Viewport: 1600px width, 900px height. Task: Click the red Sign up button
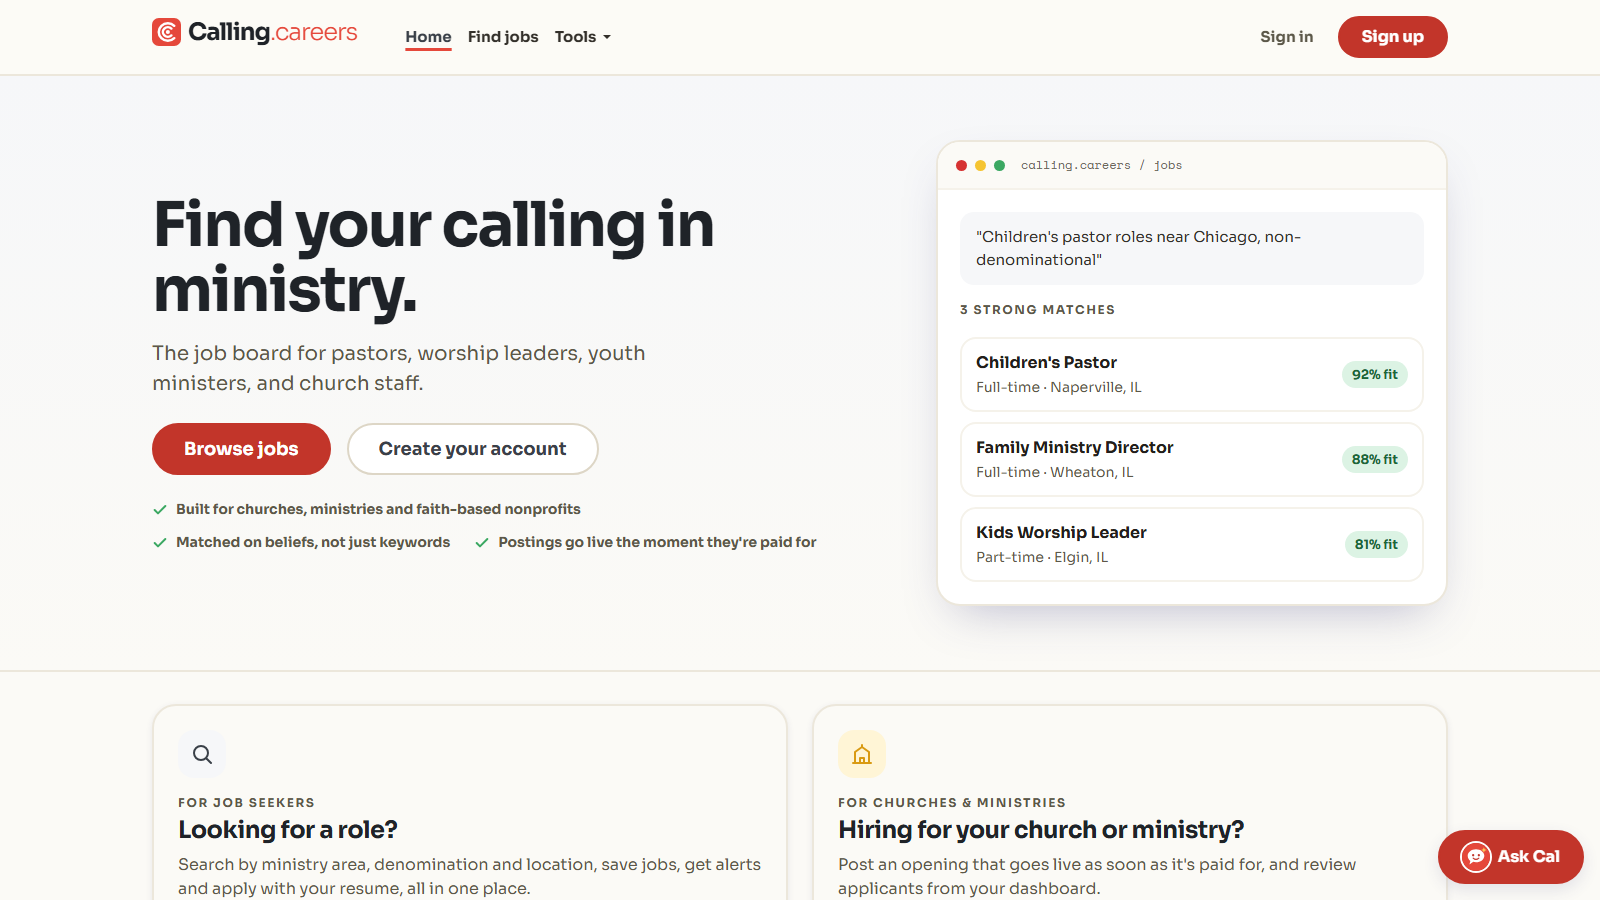coord(1392,37)
